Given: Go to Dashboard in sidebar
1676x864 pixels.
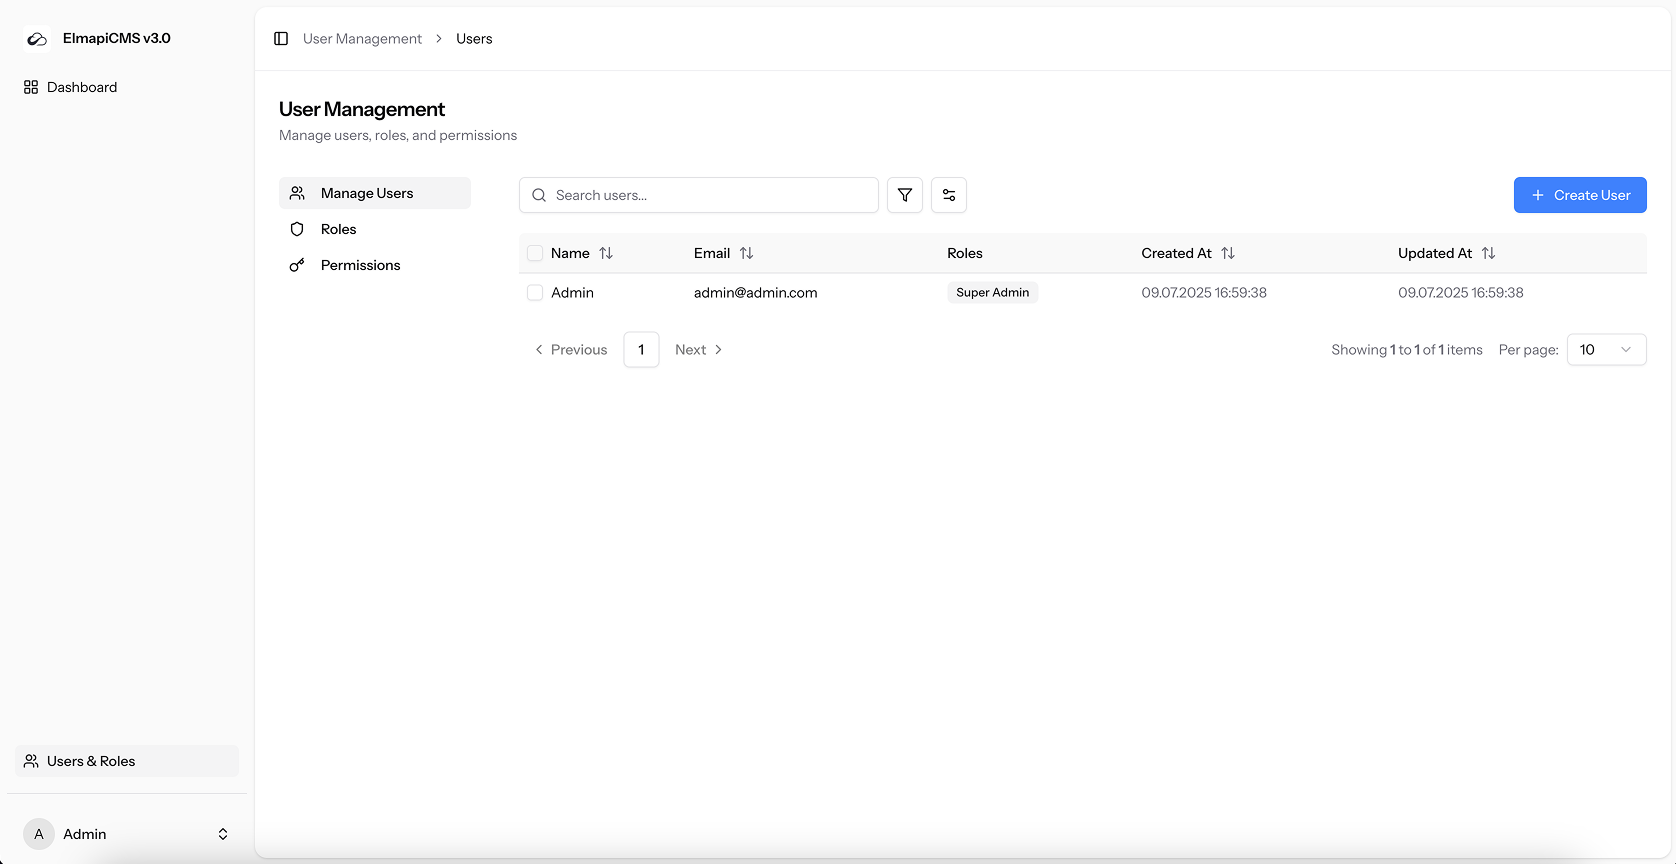Looking at the screenshot, I should [81, 88].
